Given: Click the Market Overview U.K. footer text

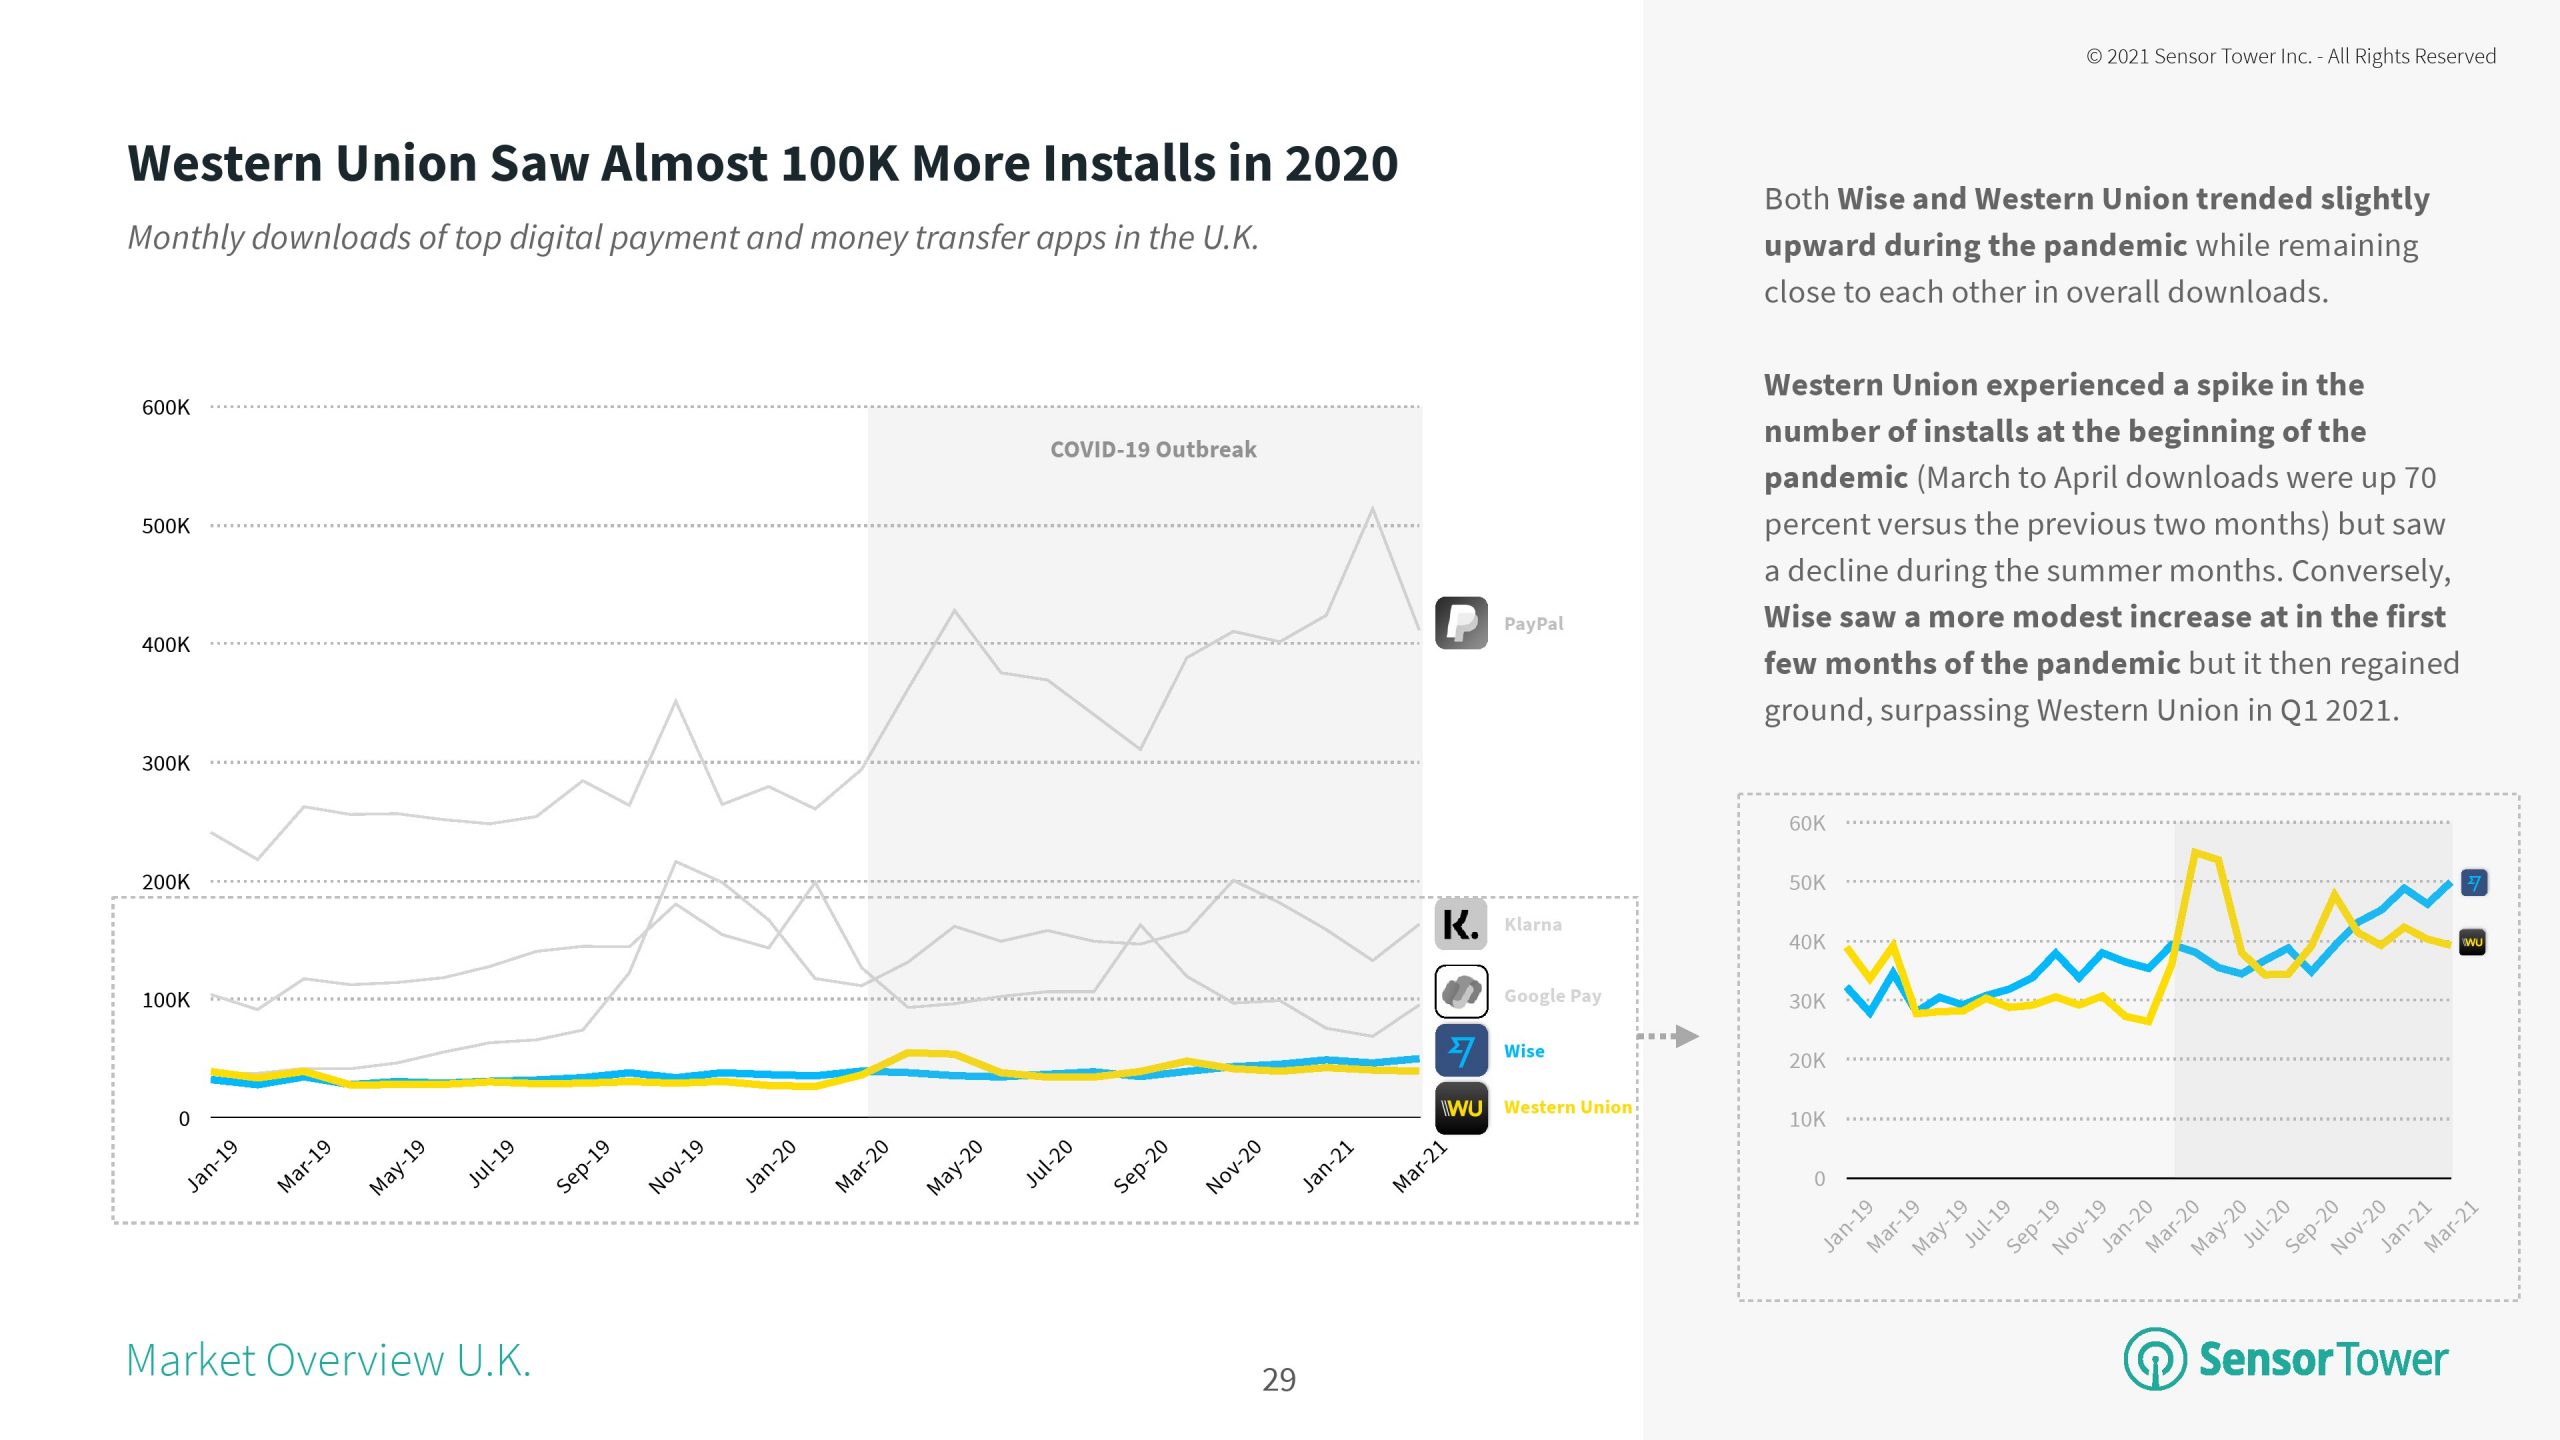Looking at the screenshot, I should pos(328,1360).
